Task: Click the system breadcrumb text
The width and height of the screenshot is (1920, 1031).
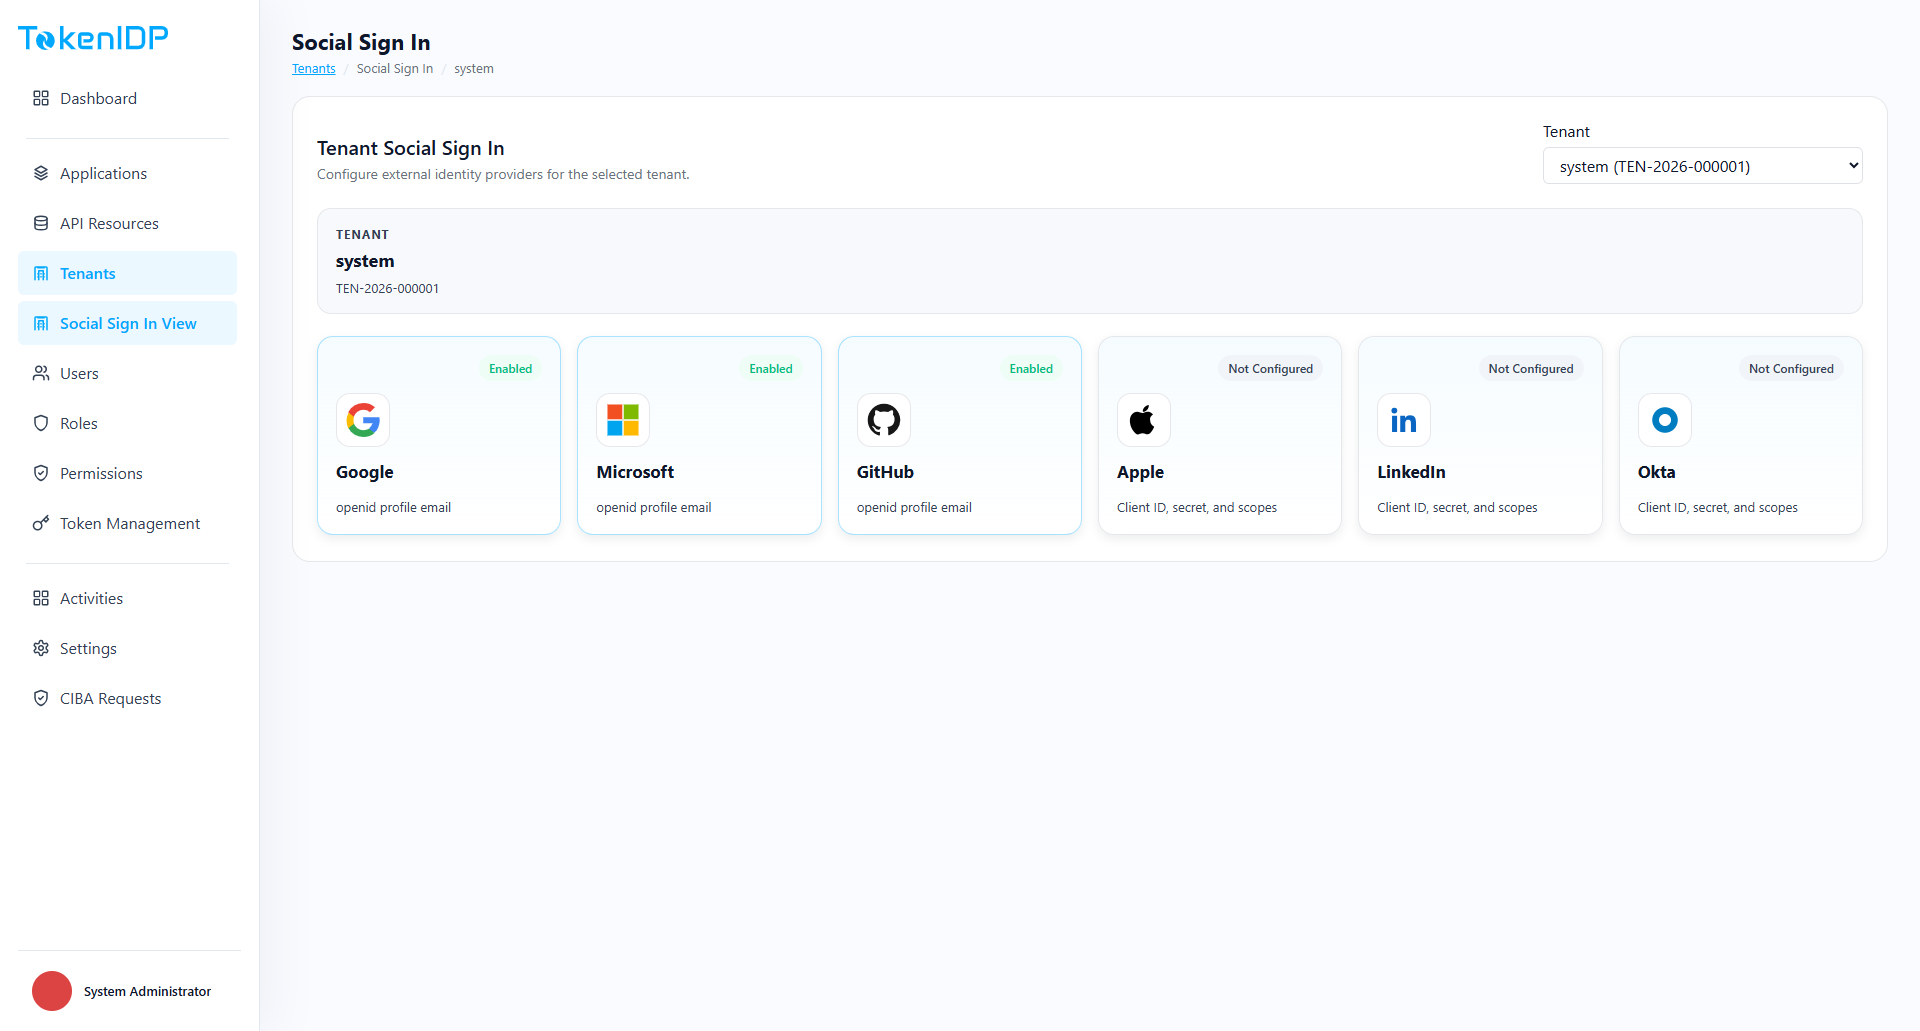Action: [x=474, y=69]
